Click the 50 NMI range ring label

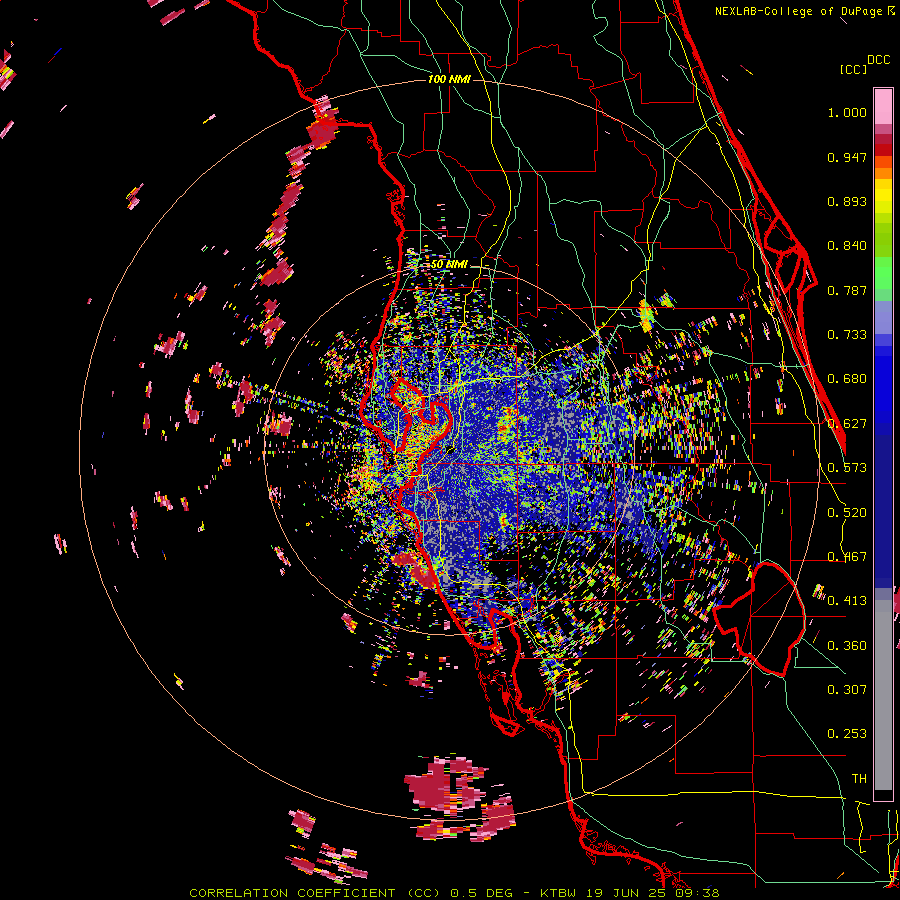tap(449, 265)
